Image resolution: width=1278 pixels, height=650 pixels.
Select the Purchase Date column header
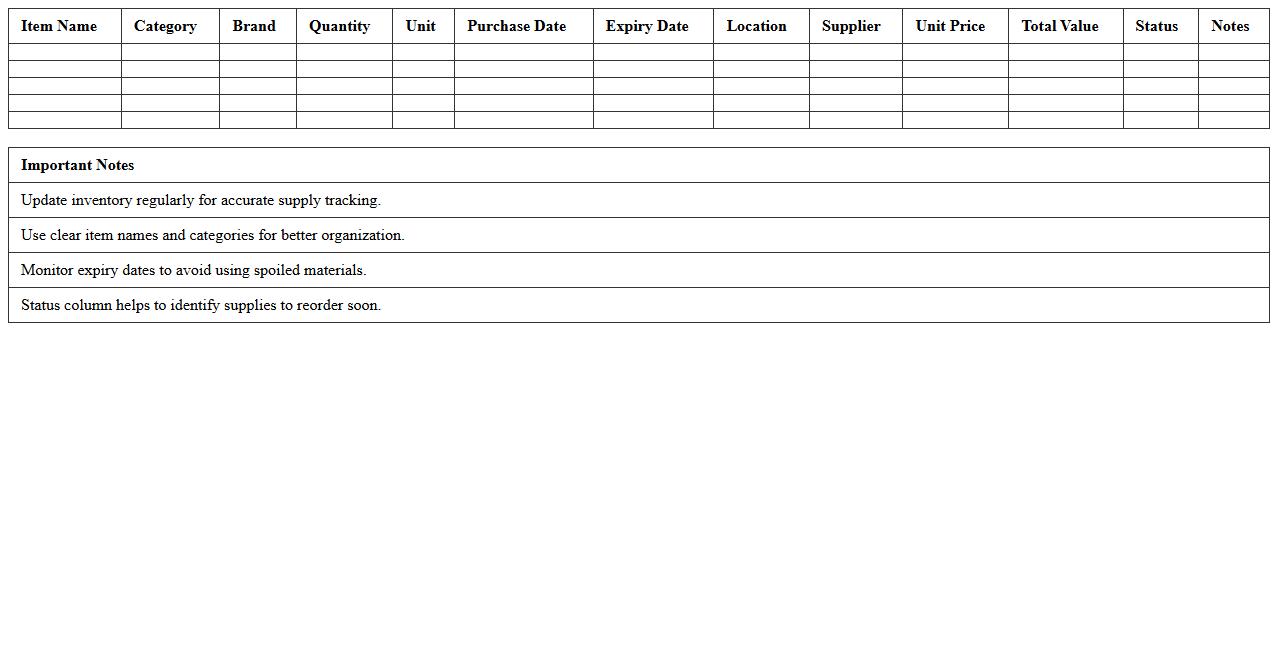click(516, 26)
